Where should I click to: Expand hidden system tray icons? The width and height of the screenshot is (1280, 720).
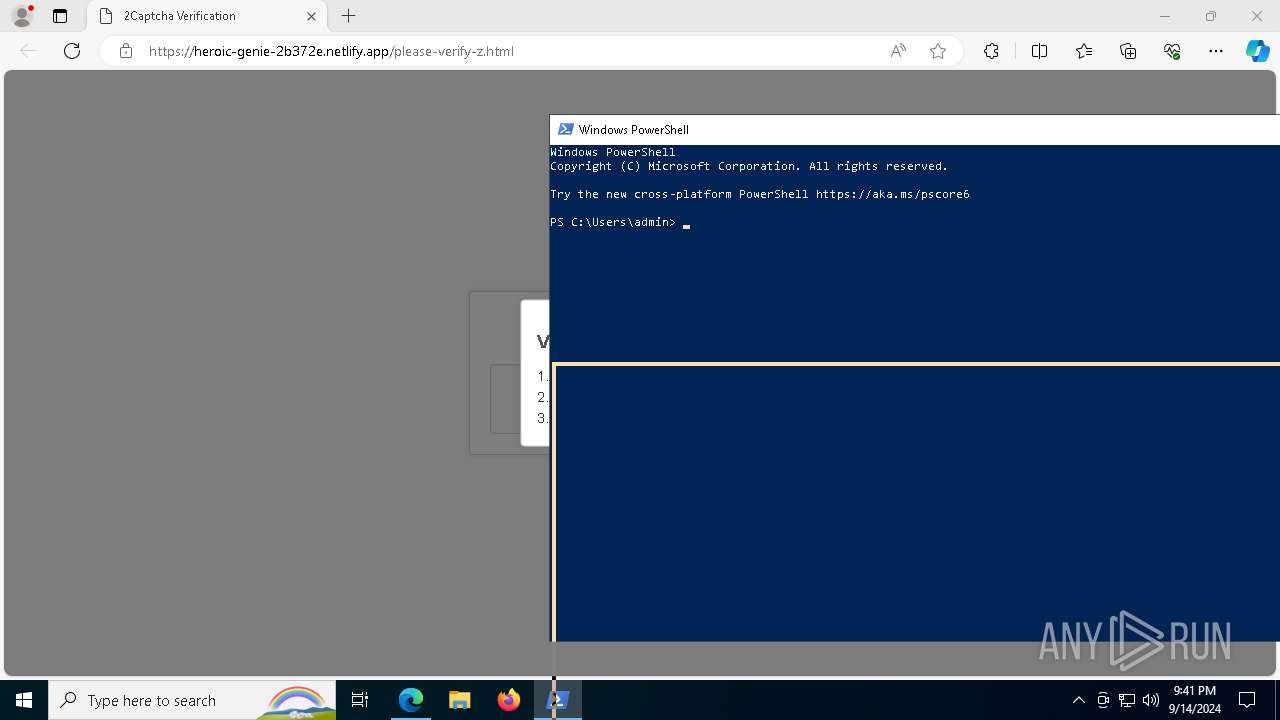[x=1078, y=700]
